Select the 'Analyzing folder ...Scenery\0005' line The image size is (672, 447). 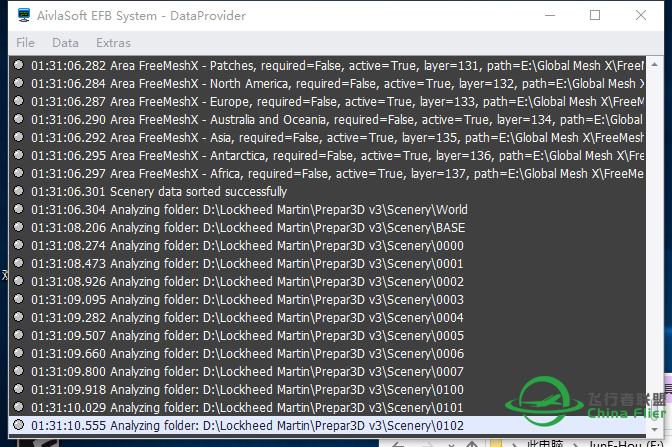327,336
